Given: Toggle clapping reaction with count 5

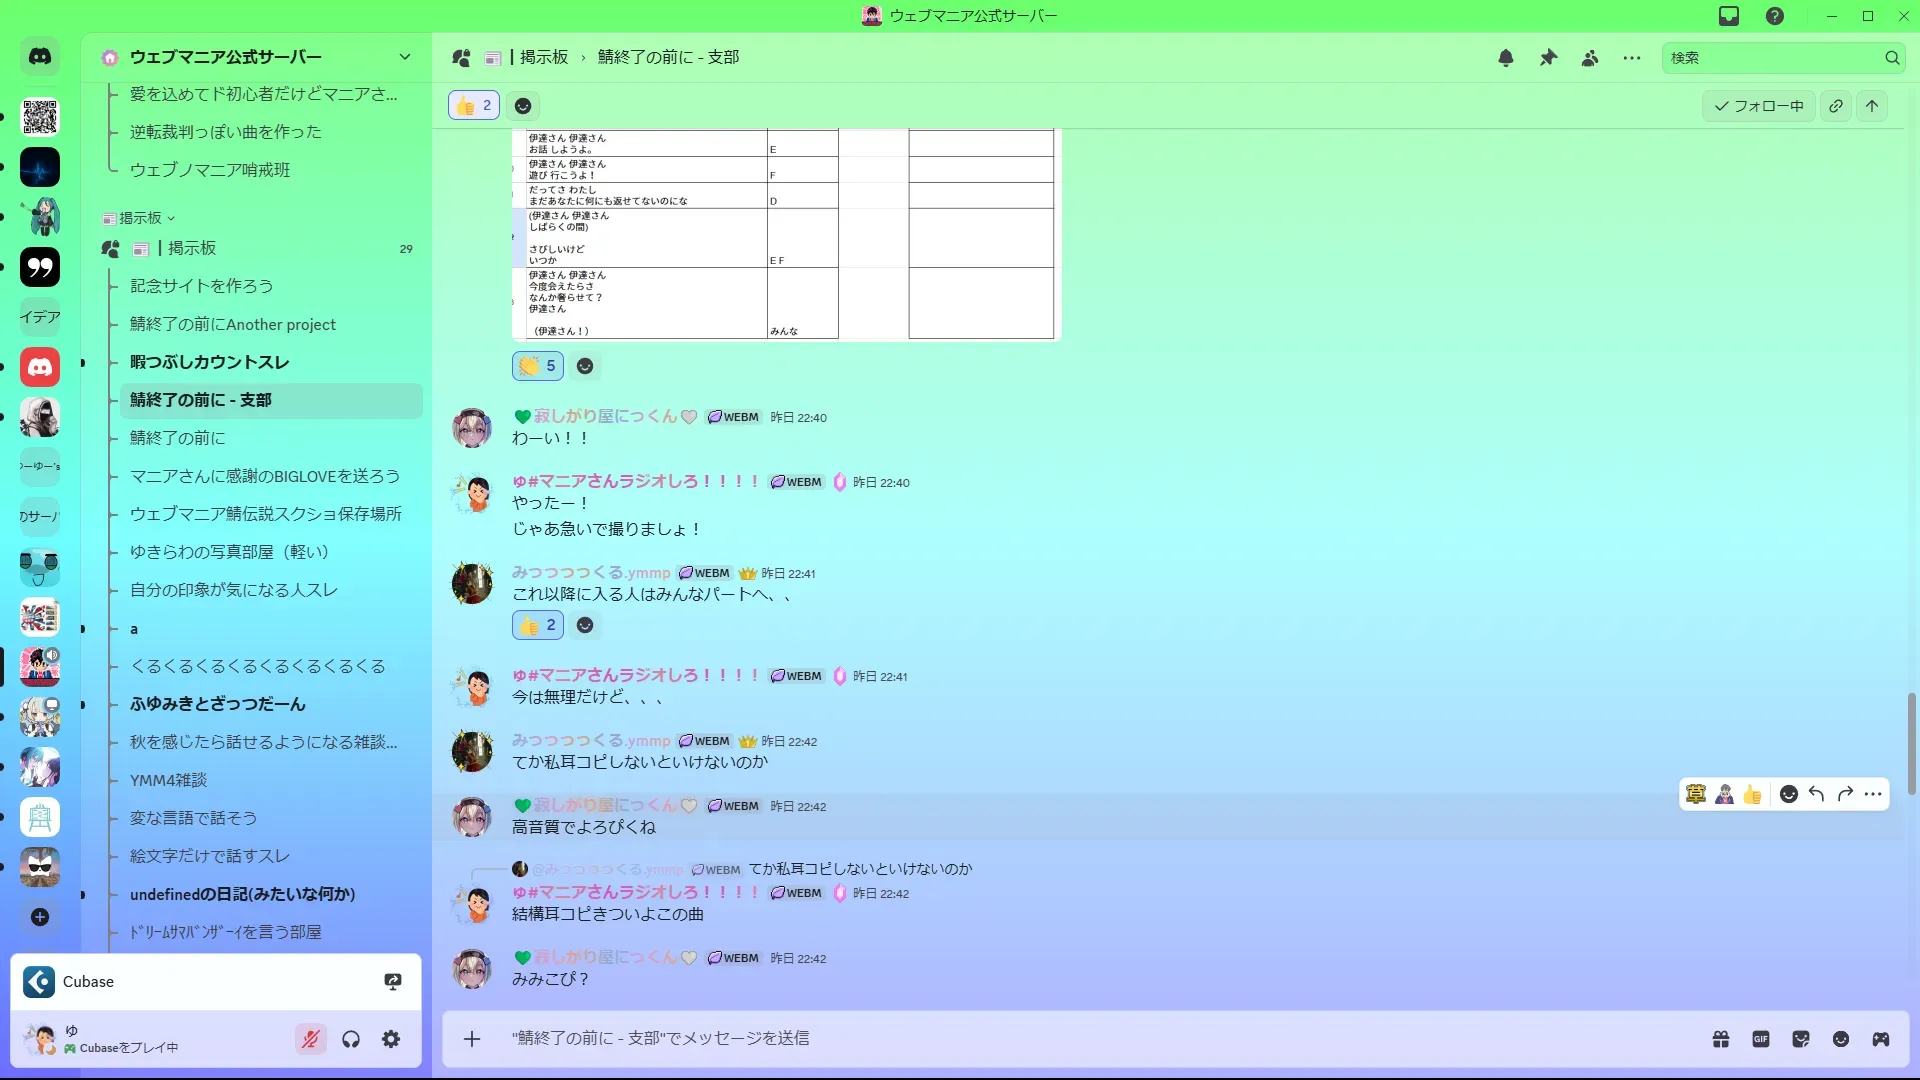Looking at the screenshot, I should [538, 366].
